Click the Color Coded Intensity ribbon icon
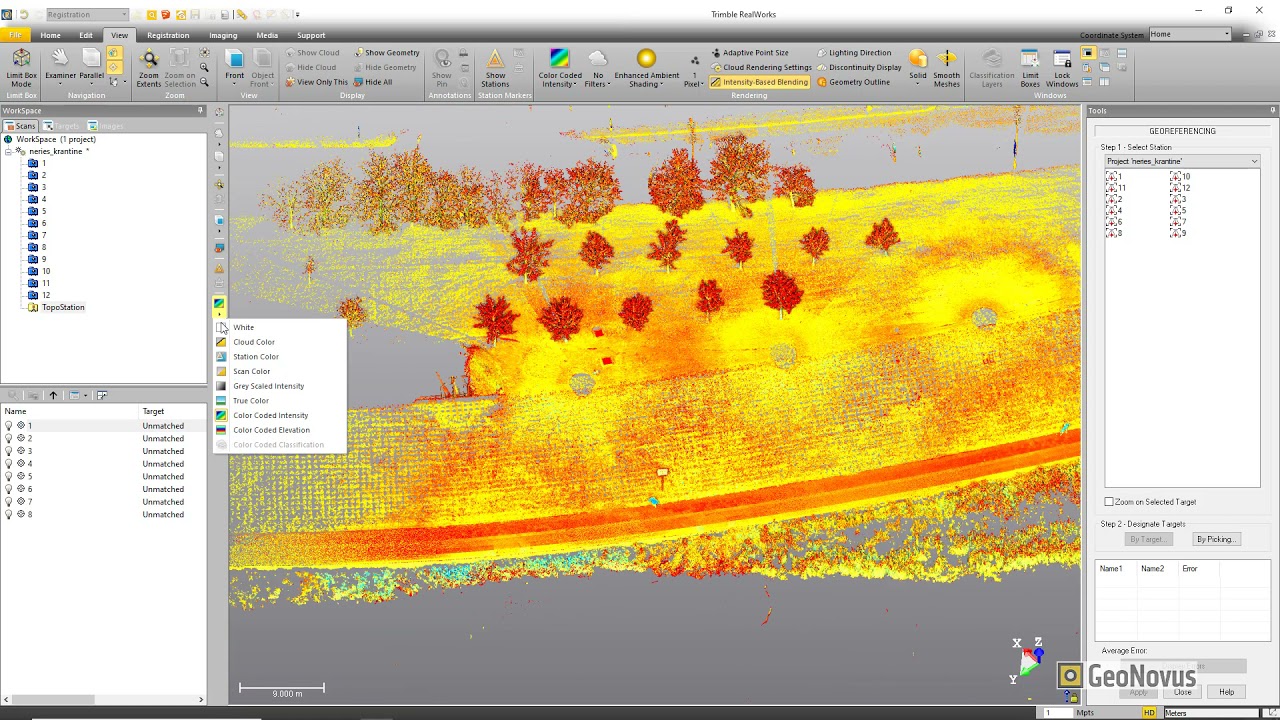The height and width of the screenshot is (720, 1280). (560, 68)
